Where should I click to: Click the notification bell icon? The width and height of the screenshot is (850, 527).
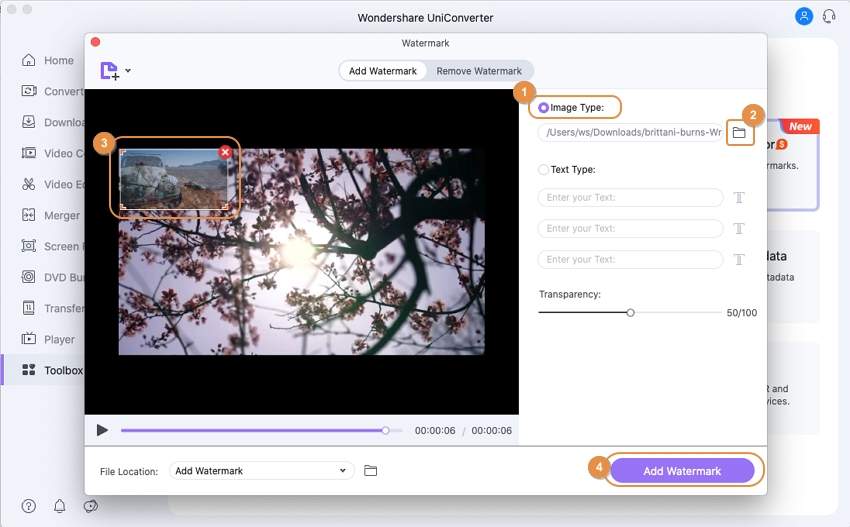(60, 506)
